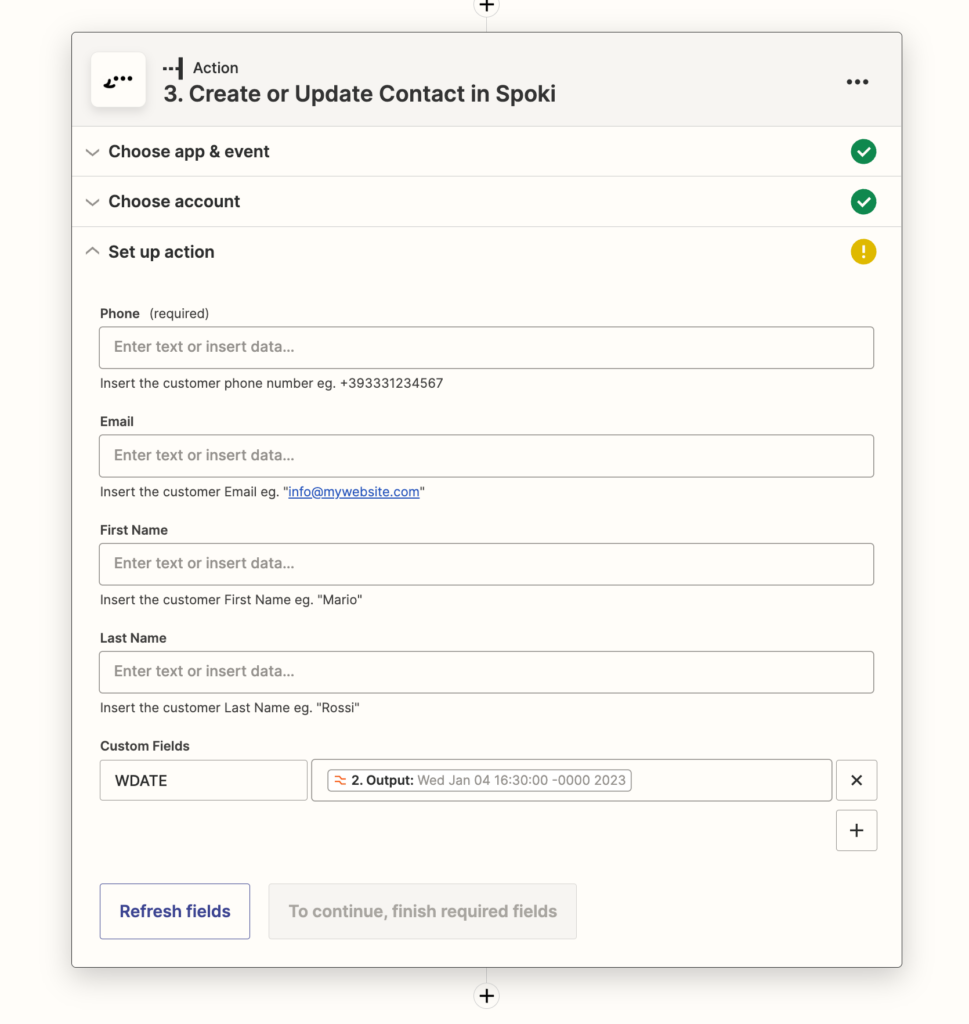Click the WDATE custom field key box
969x1024 pixels.
[x=203, y=780]
